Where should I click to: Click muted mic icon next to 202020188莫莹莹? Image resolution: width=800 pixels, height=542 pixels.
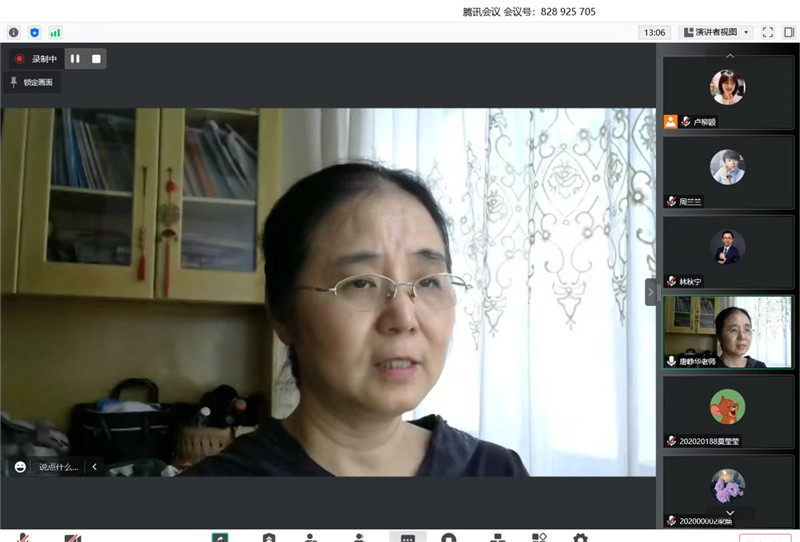click(671, 440)
